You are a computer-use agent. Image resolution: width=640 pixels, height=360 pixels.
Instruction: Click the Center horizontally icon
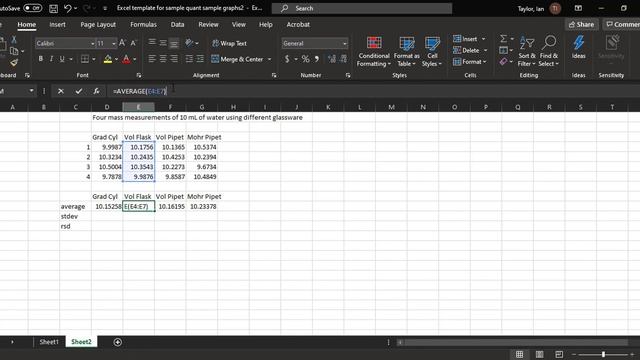[x=163, y=59]
